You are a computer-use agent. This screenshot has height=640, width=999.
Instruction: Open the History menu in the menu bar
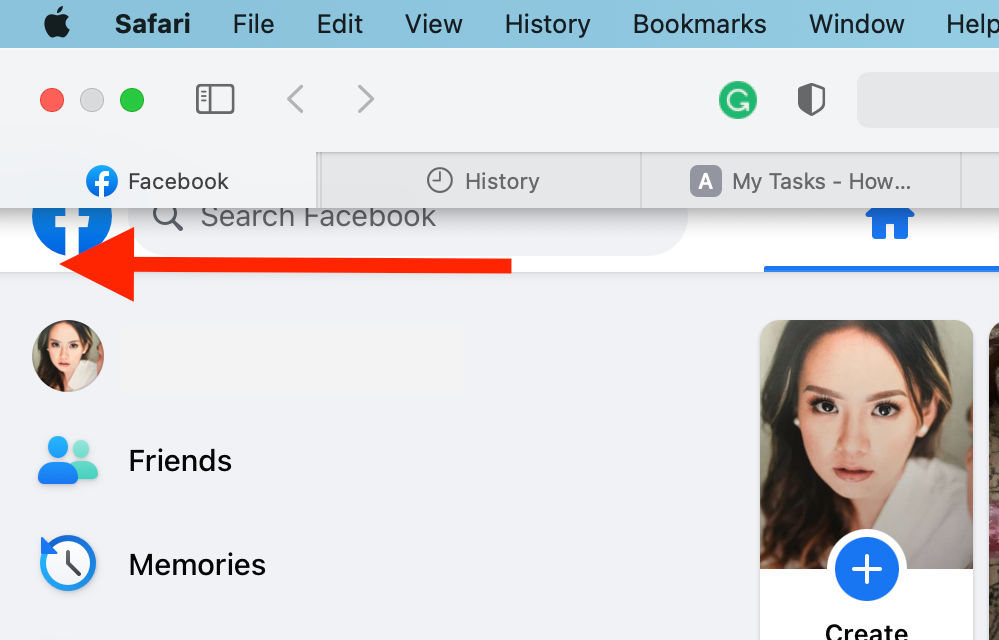546,23
